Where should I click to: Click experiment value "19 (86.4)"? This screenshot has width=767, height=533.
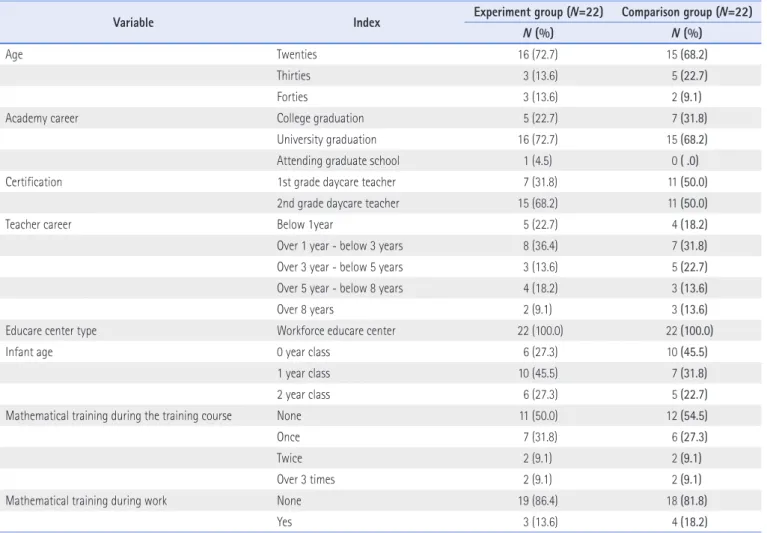pyautogui.click(x=538, y=501)
